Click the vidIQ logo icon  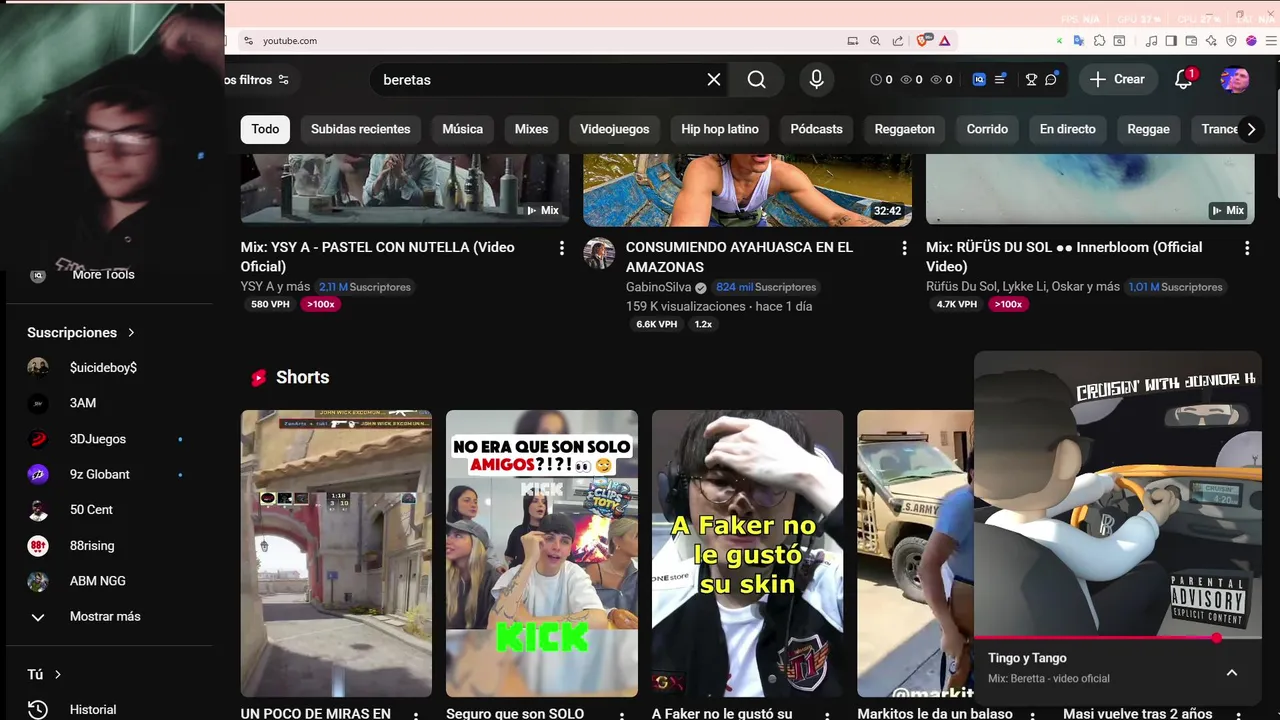point(979,79)
